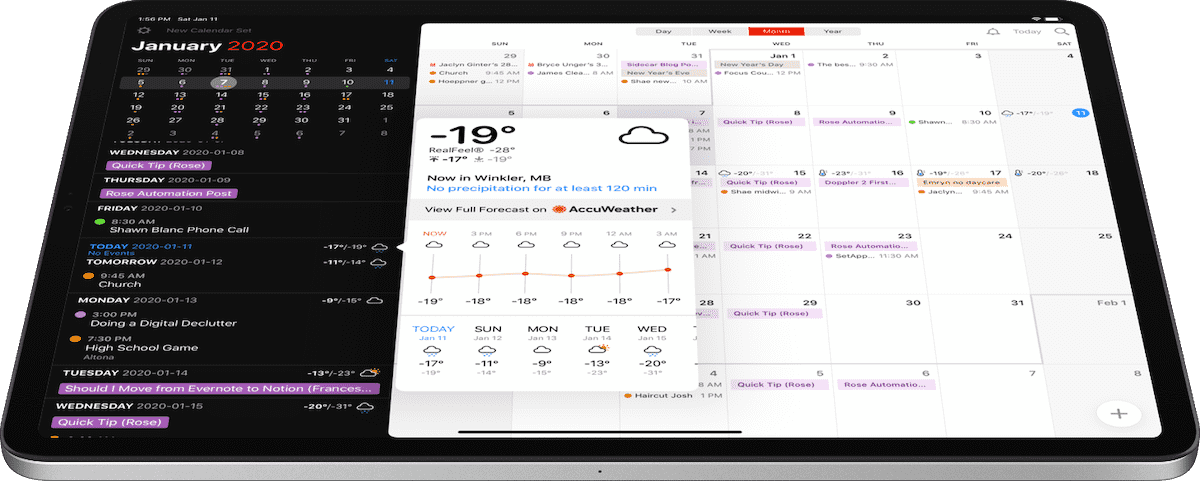Select the Month view tab
The image size is (1200, 481).
[775, 32]
